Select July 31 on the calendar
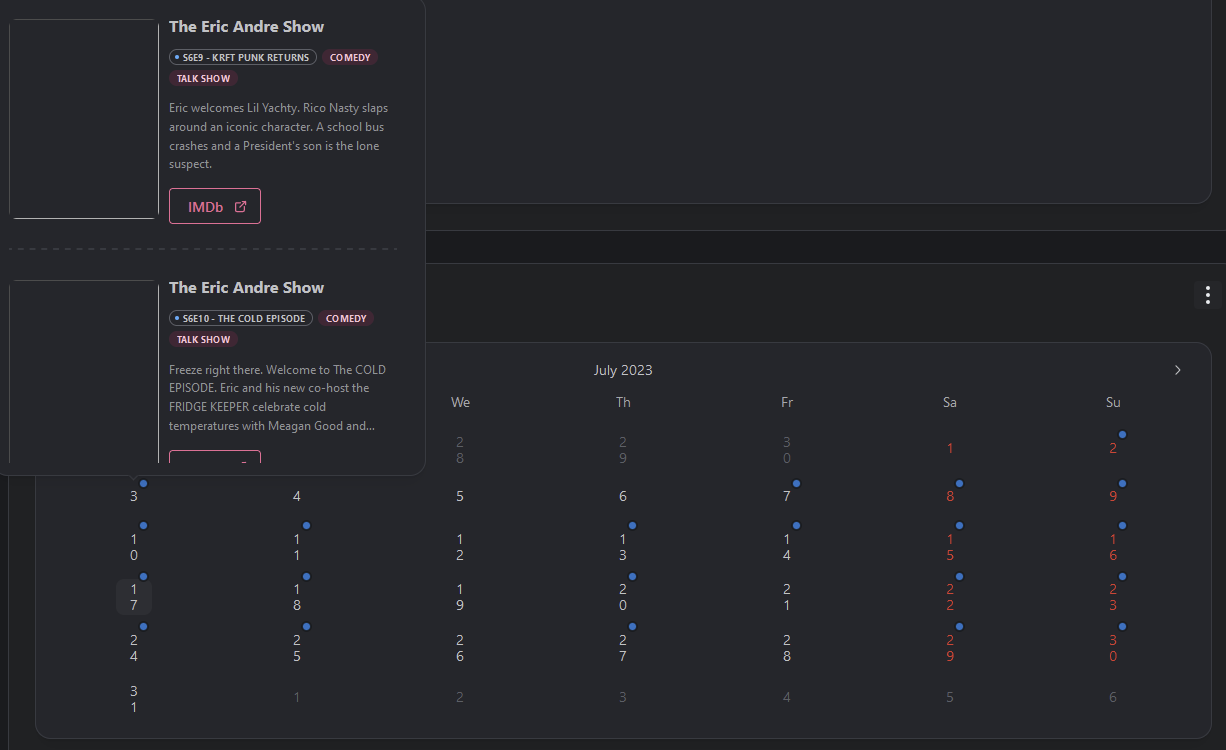The width and height of the screenshot is (1226, 750). (x=134, y=699)
